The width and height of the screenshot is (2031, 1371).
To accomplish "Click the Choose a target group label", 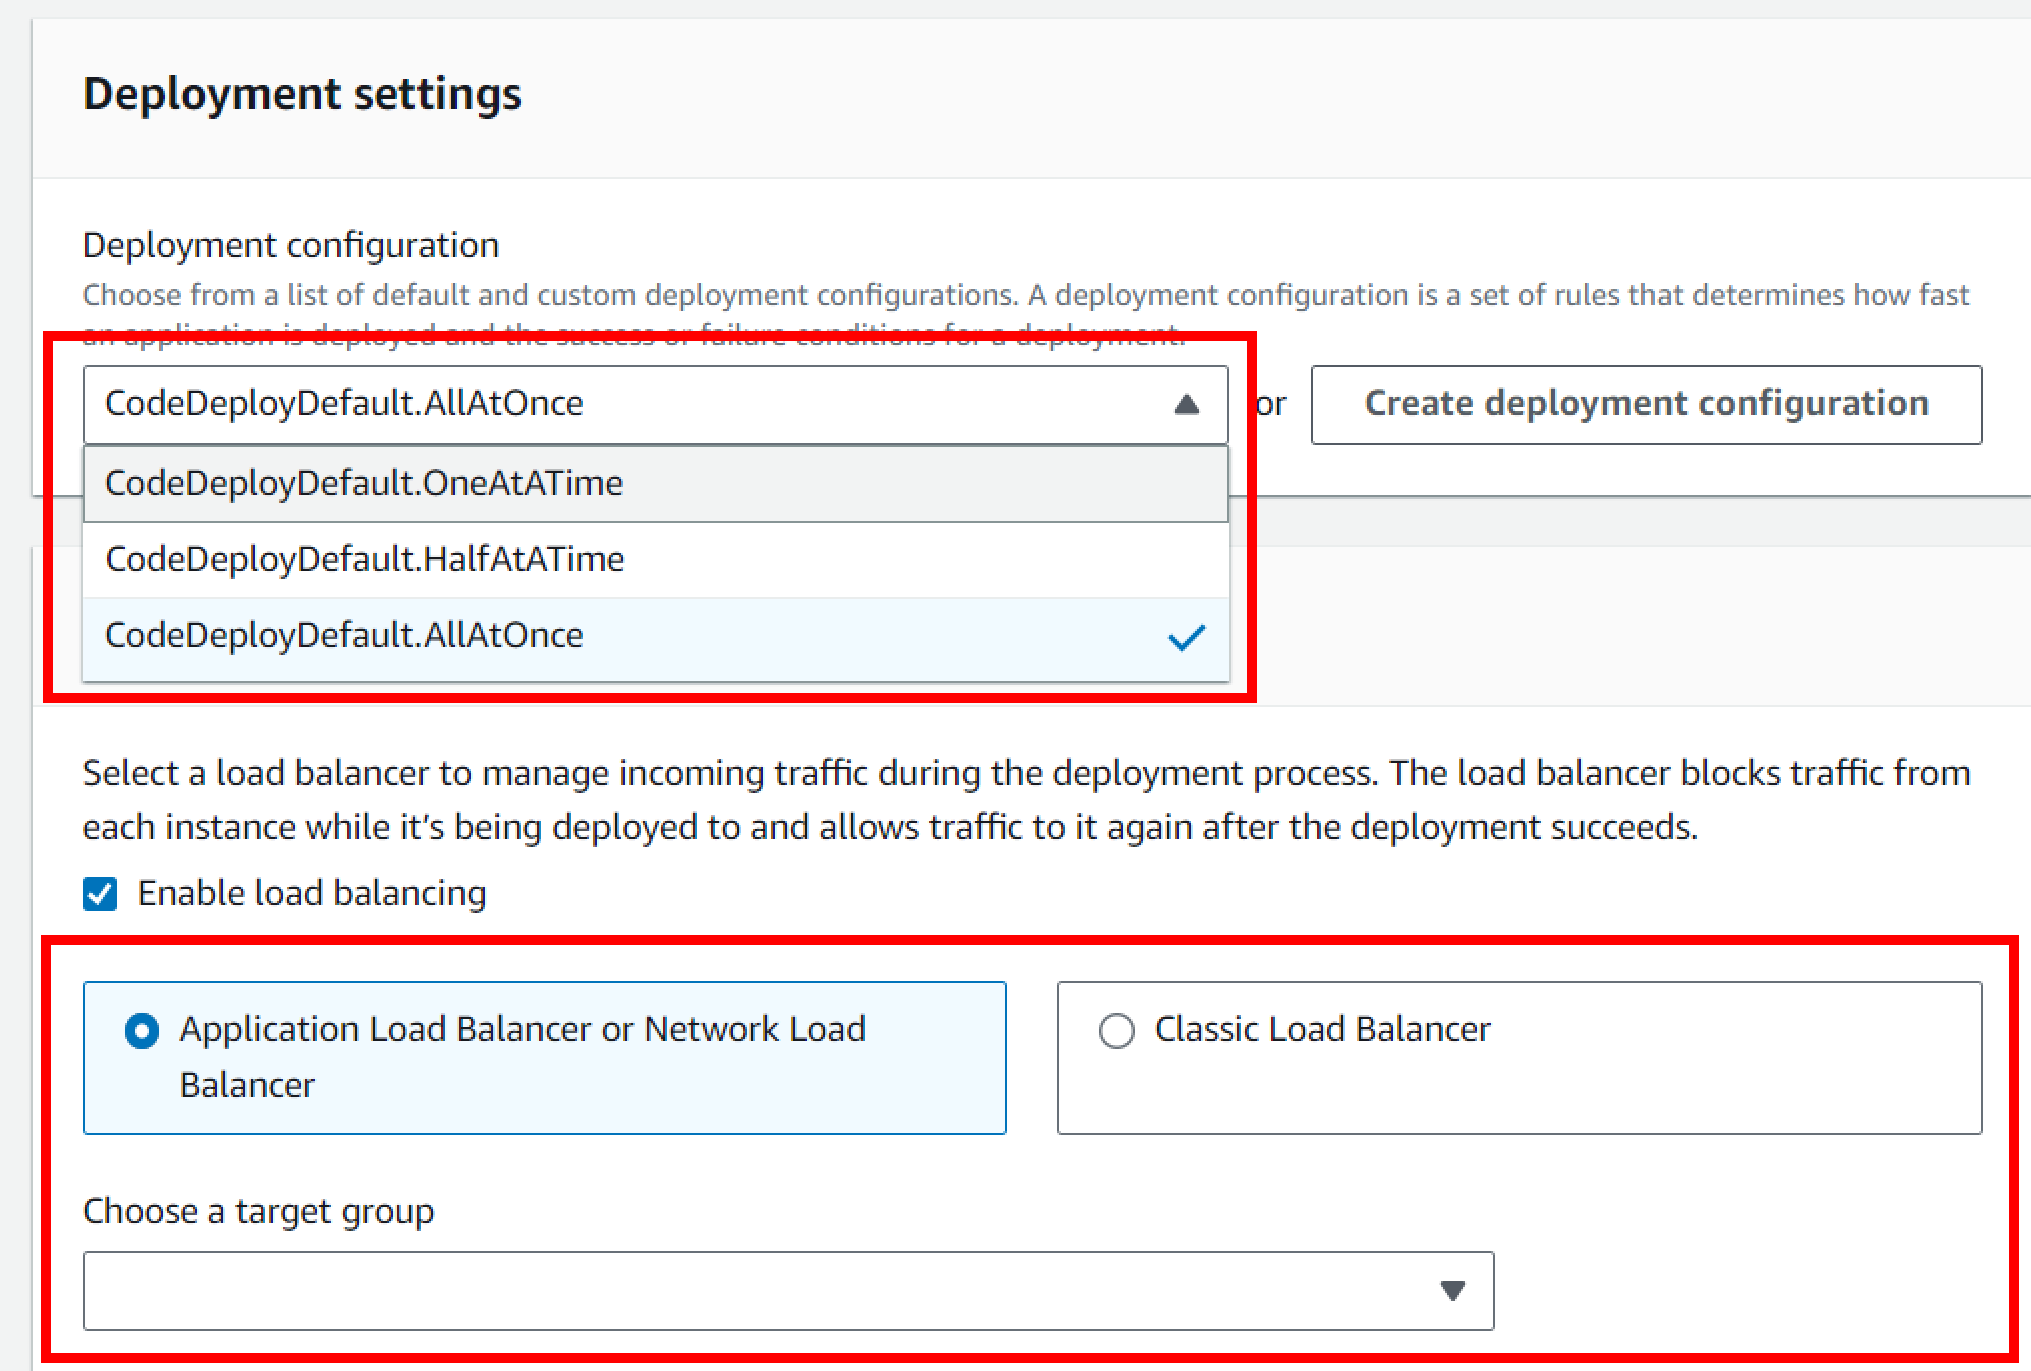I will tap(258, 1212).
